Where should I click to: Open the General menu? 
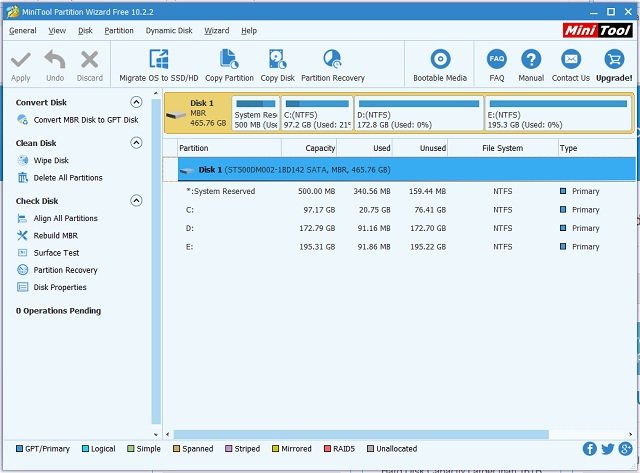point(23,31)
